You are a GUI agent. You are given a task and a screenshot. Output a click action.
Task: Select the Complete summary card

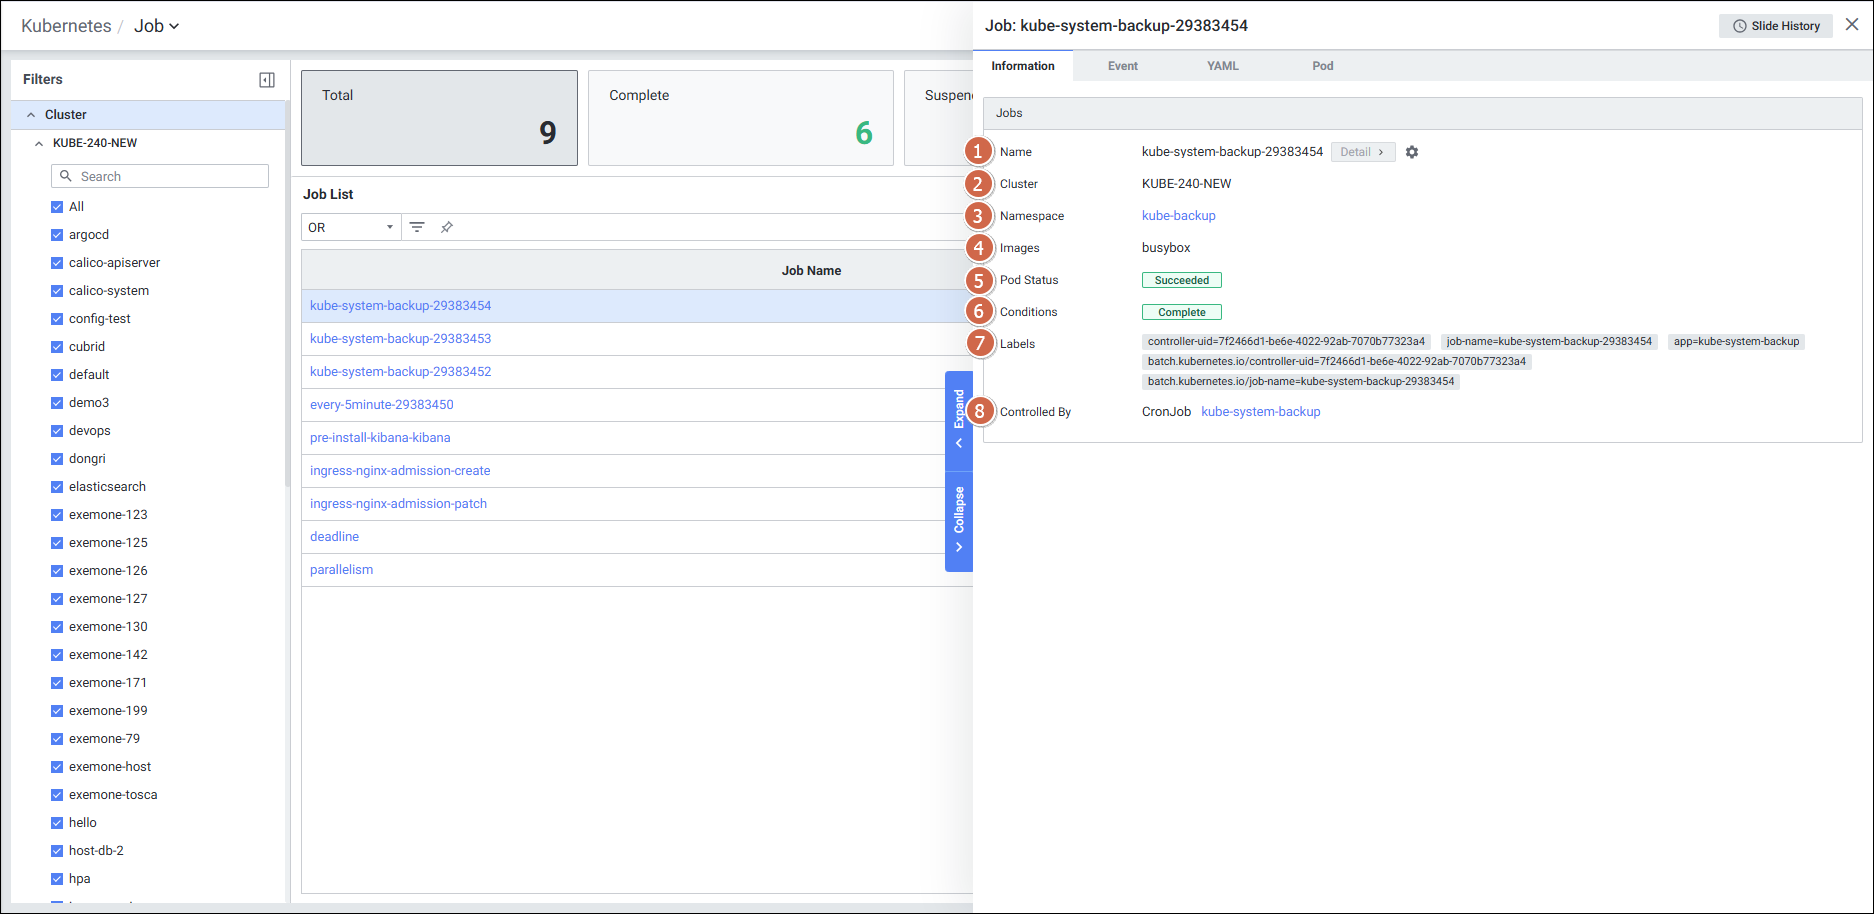click(x=740, y=118)
